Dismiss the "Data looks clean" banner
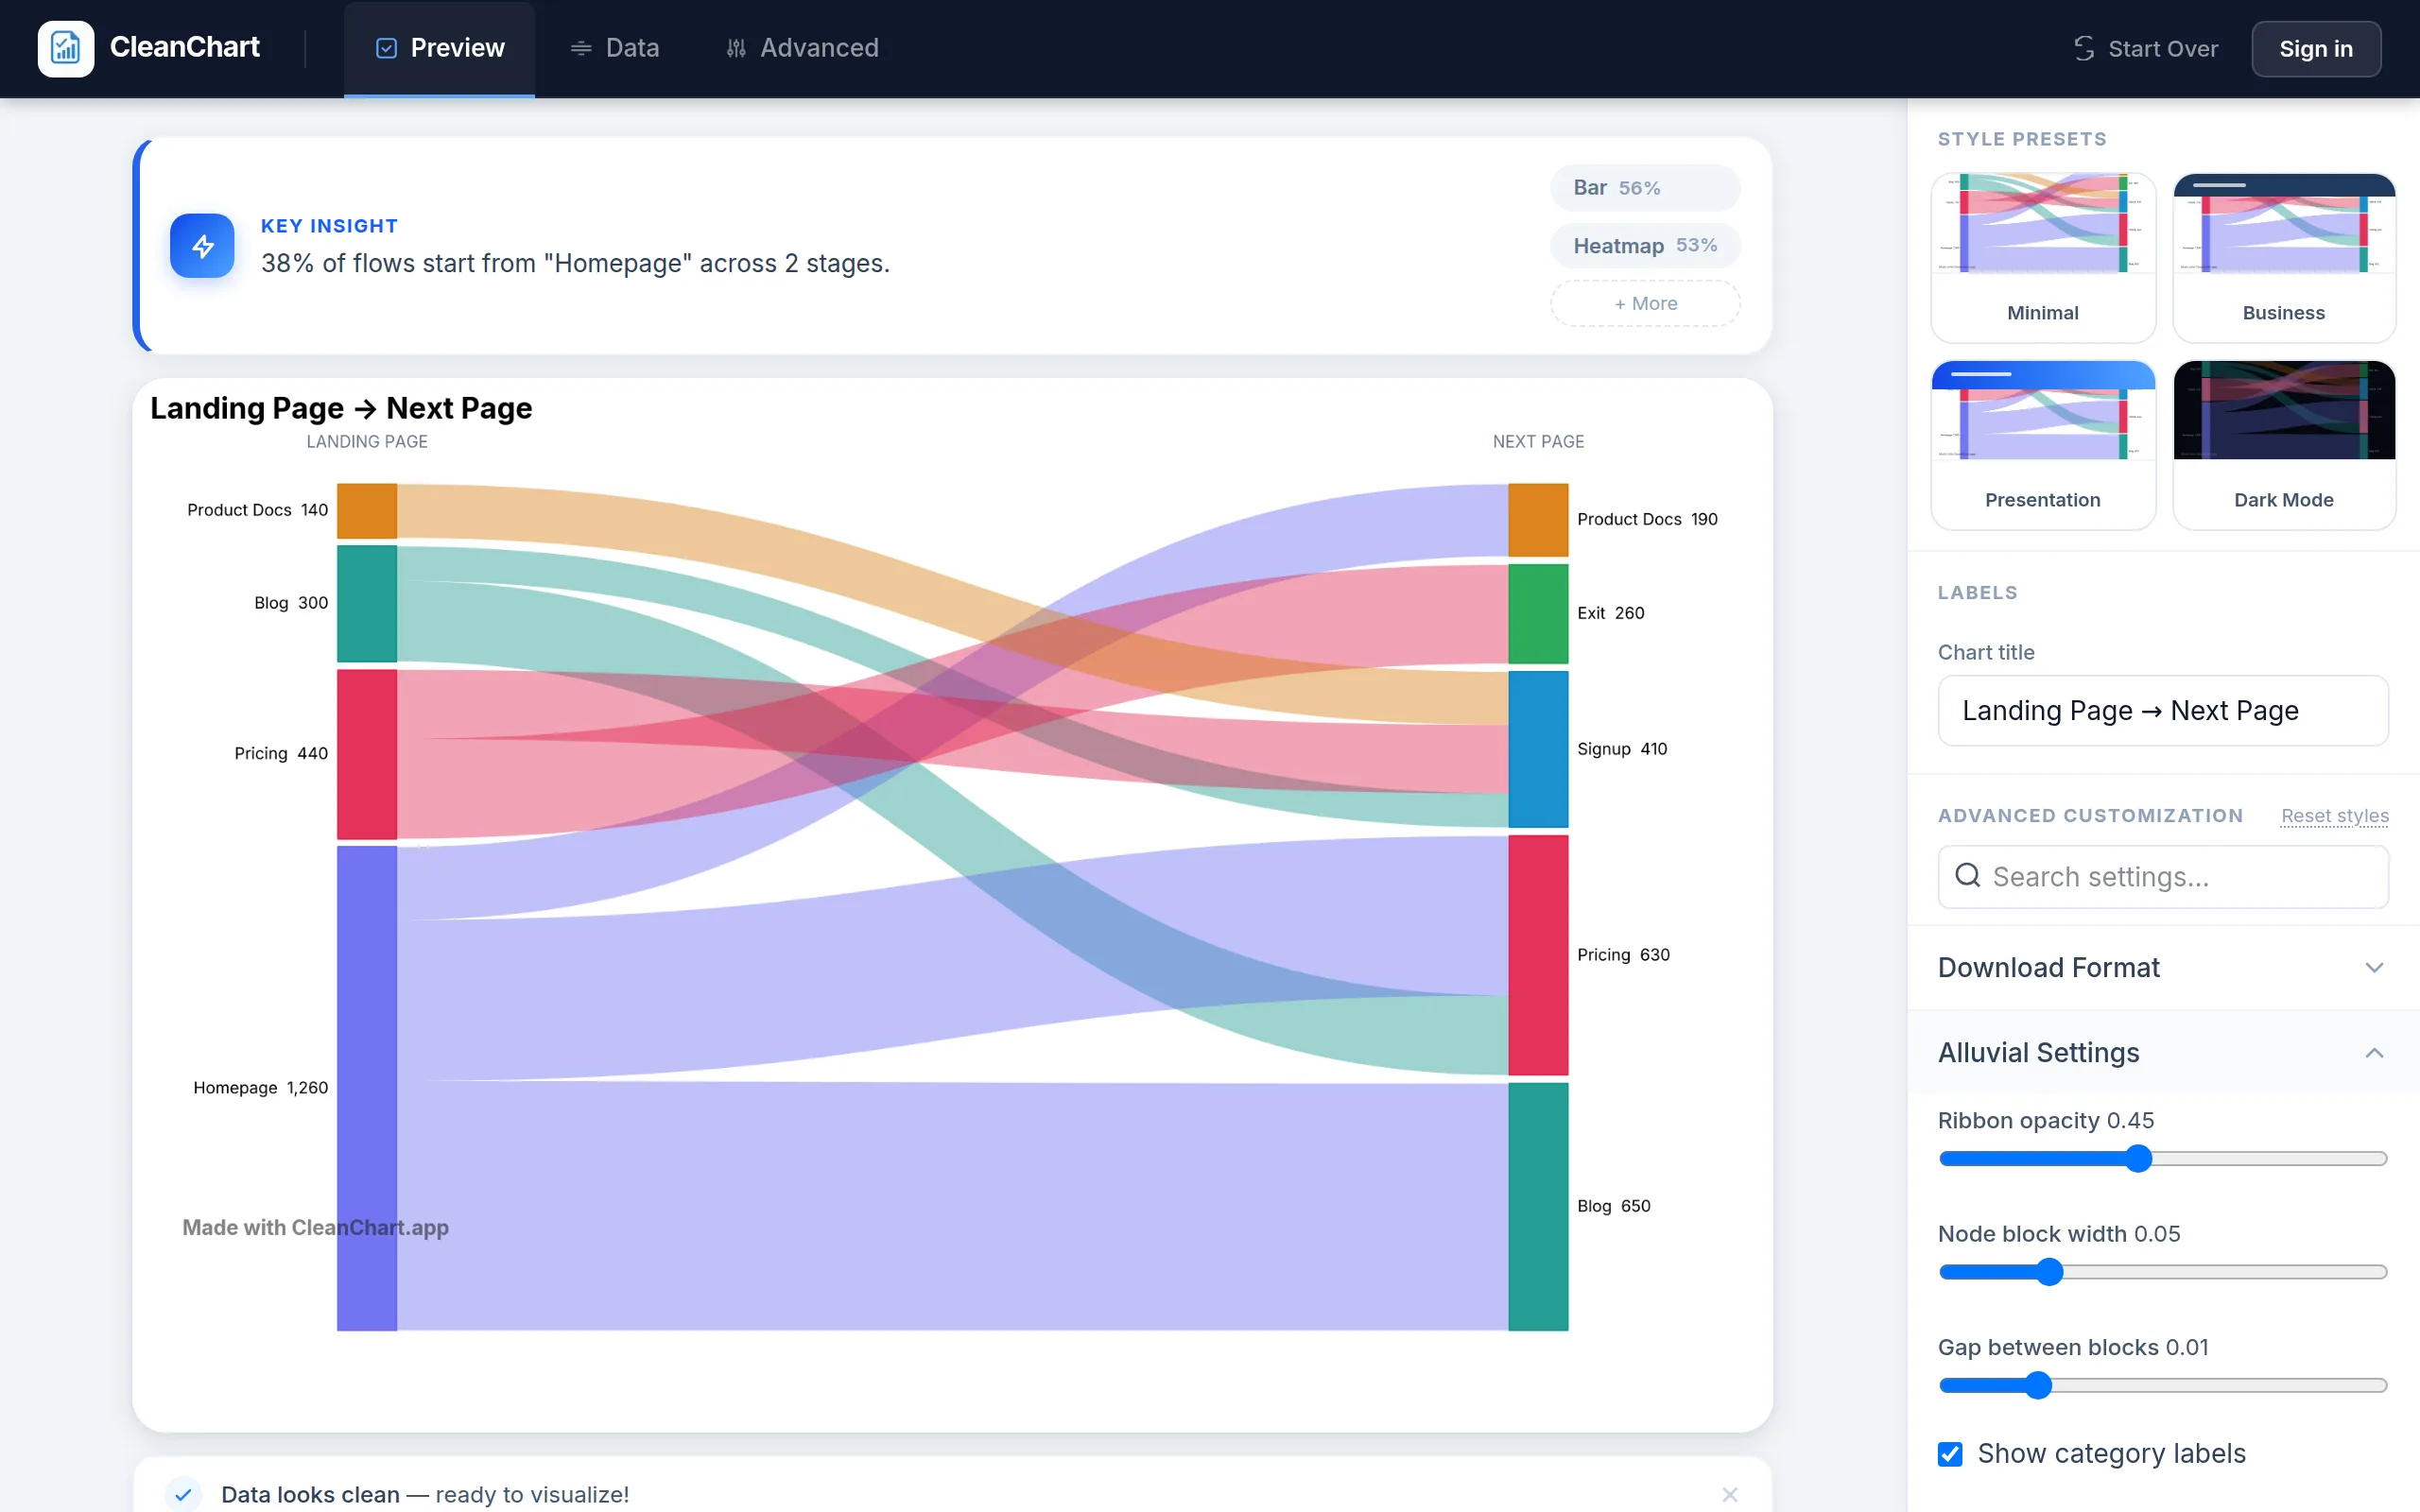2420x1512 pixels. pos(1730,1494)
